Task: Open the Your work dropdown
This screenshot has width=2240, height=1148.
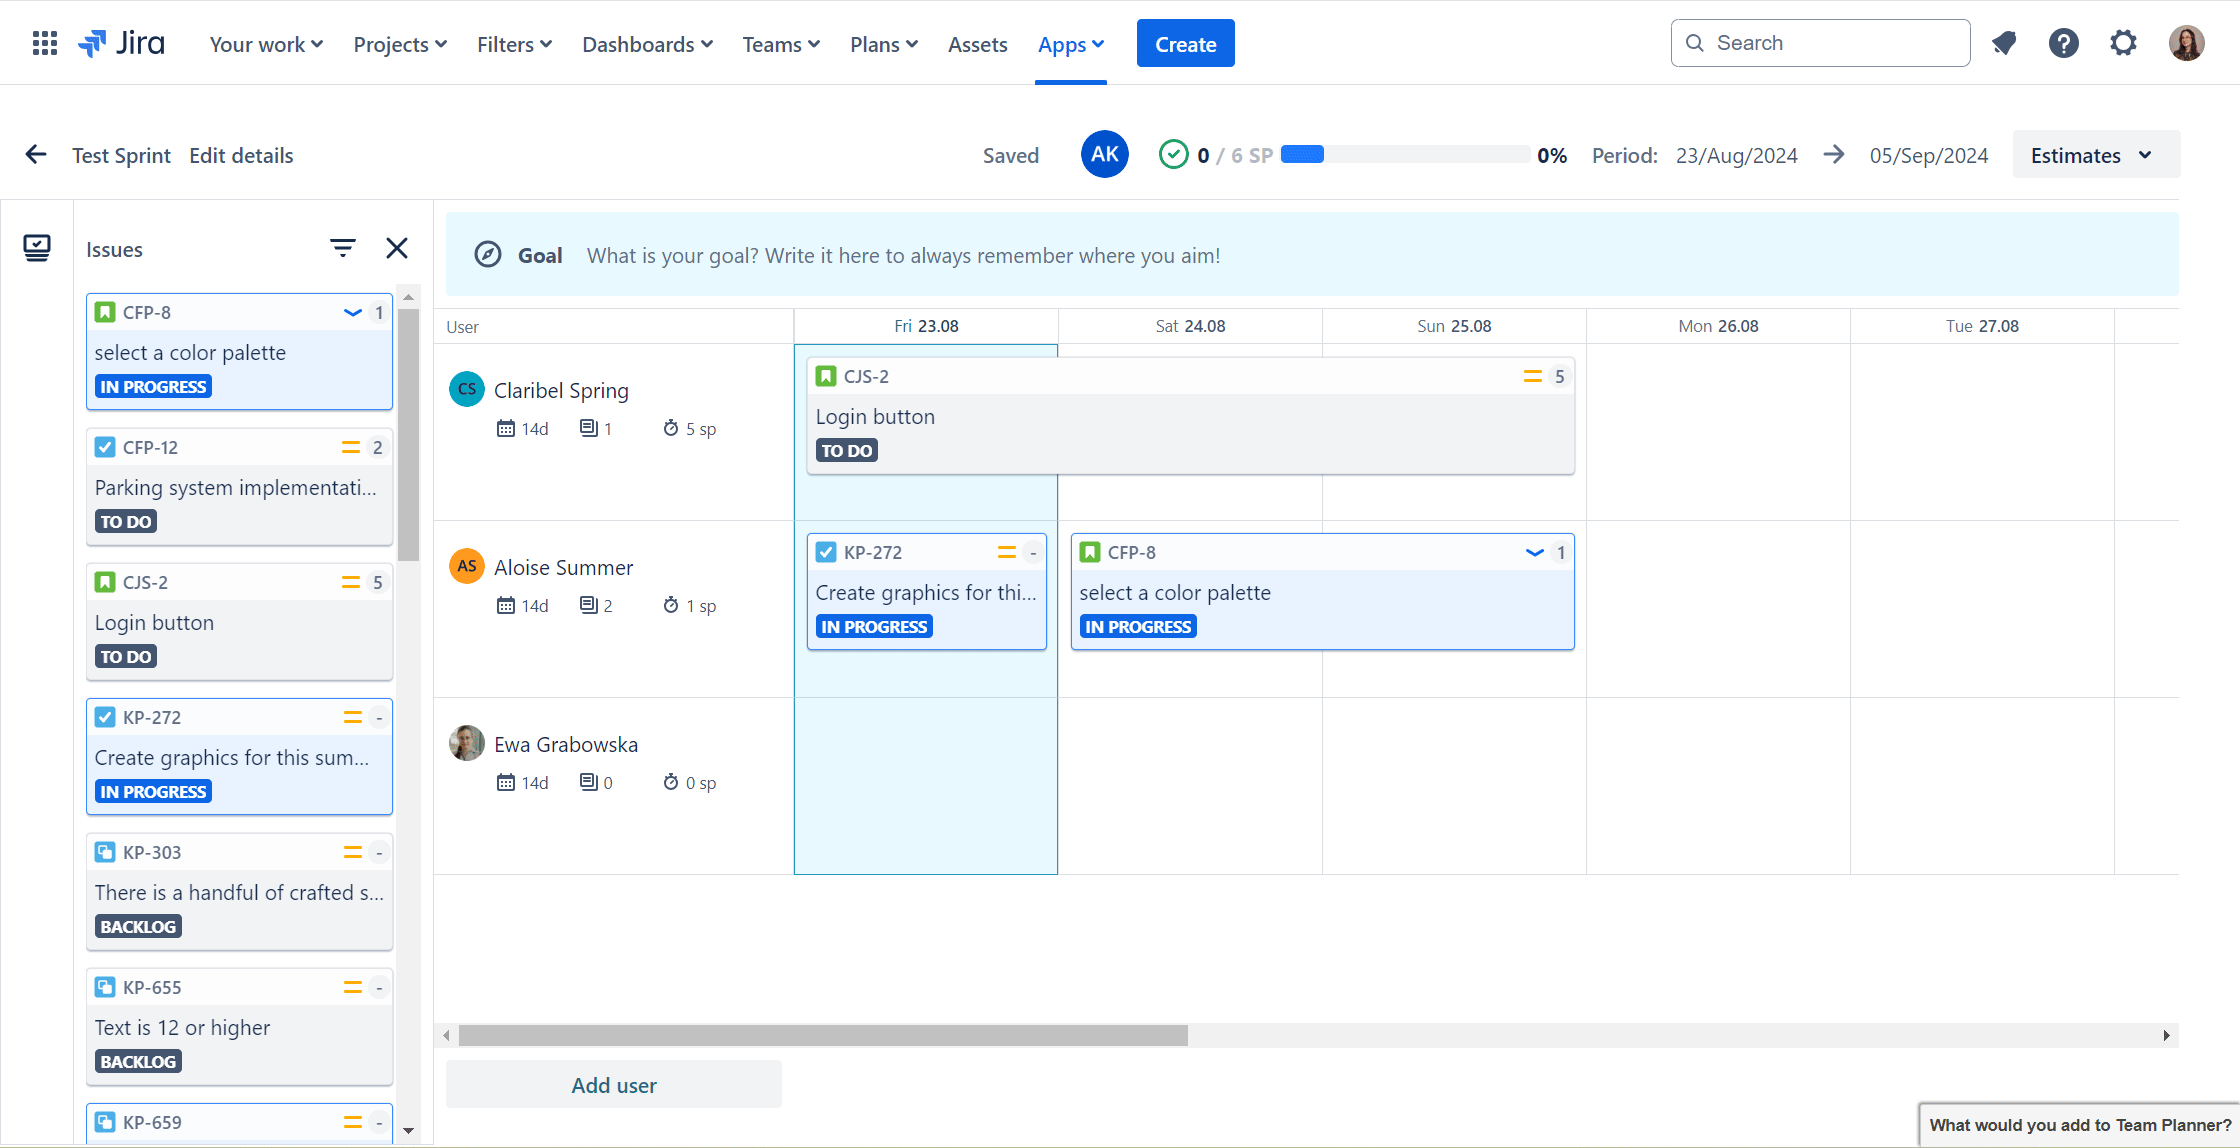Action: [266, 44]
